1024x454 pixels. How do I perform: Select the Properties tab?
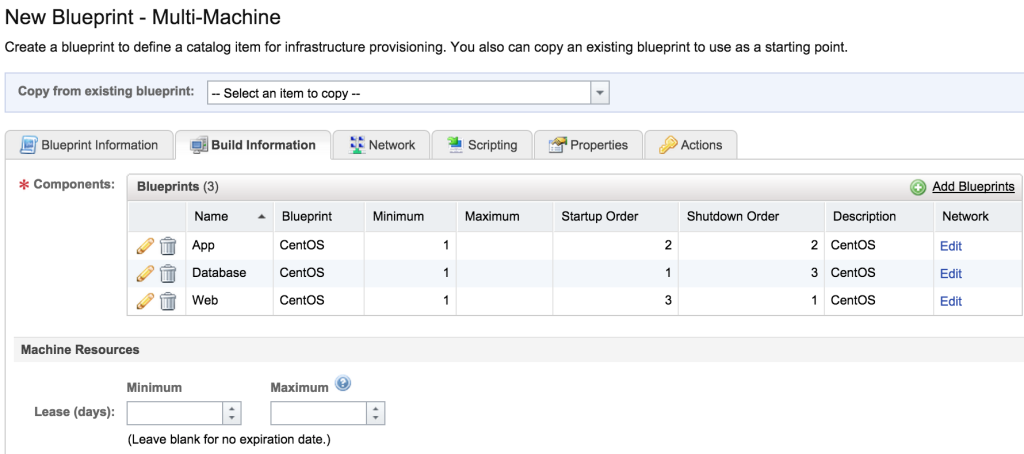pos(588,145)
